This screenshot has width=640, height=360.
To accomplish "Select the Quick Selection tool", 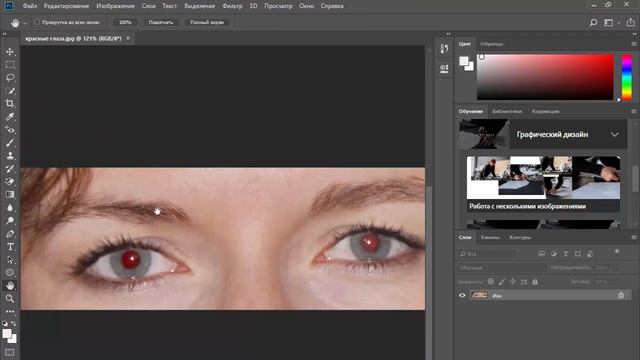I will coord(10,91).
